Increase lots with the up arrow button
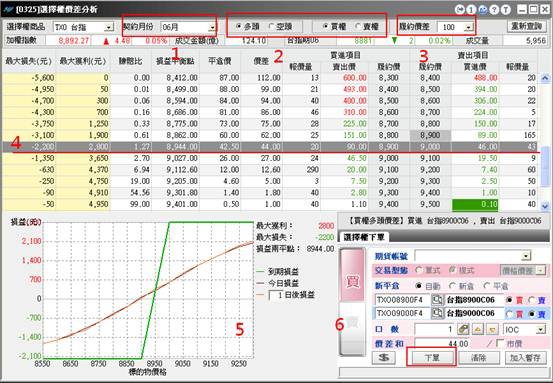 (x=478, y=329)
